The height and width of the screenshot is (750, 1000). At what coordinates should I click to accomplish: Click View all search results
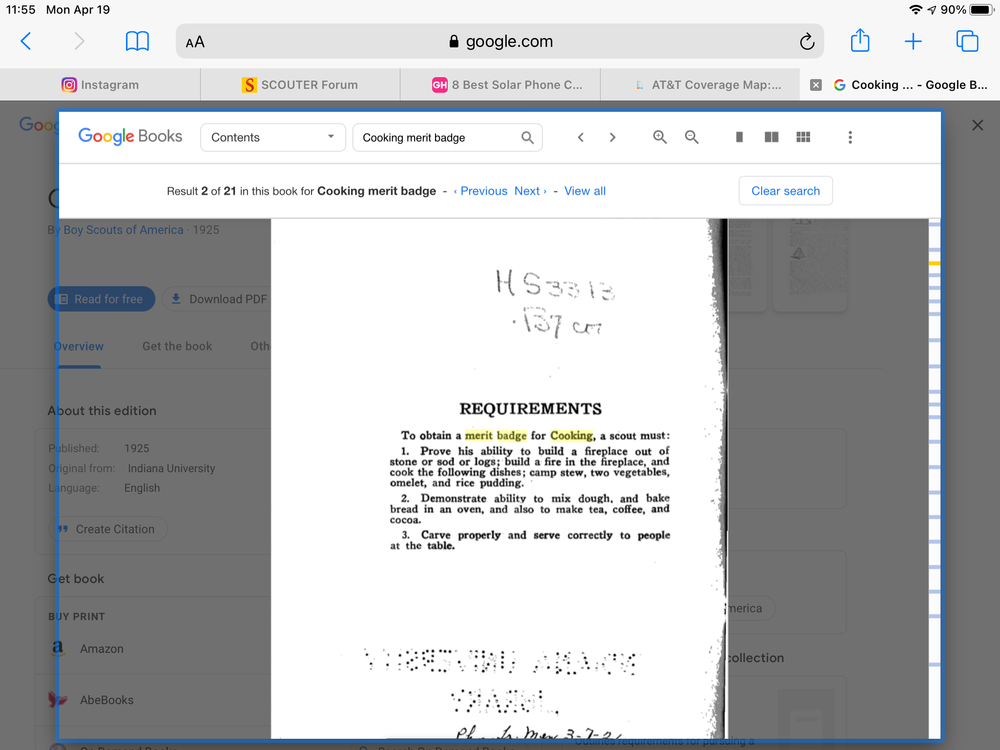[585, 191]
